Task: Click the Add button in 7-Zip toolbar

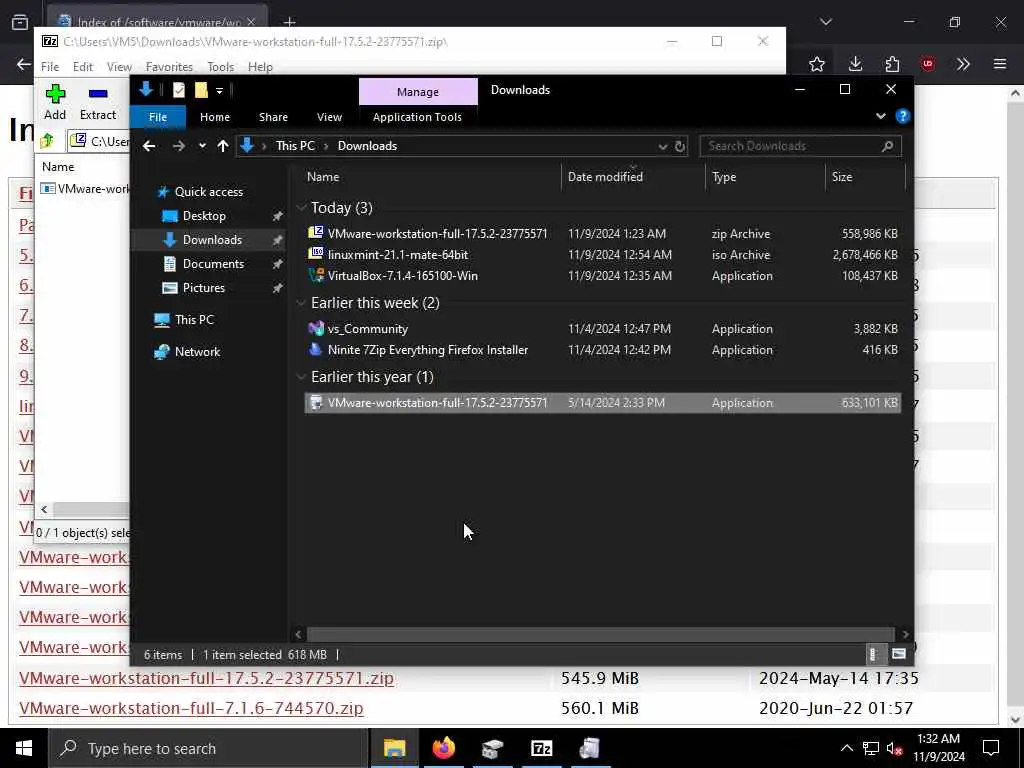Action: 55,103
